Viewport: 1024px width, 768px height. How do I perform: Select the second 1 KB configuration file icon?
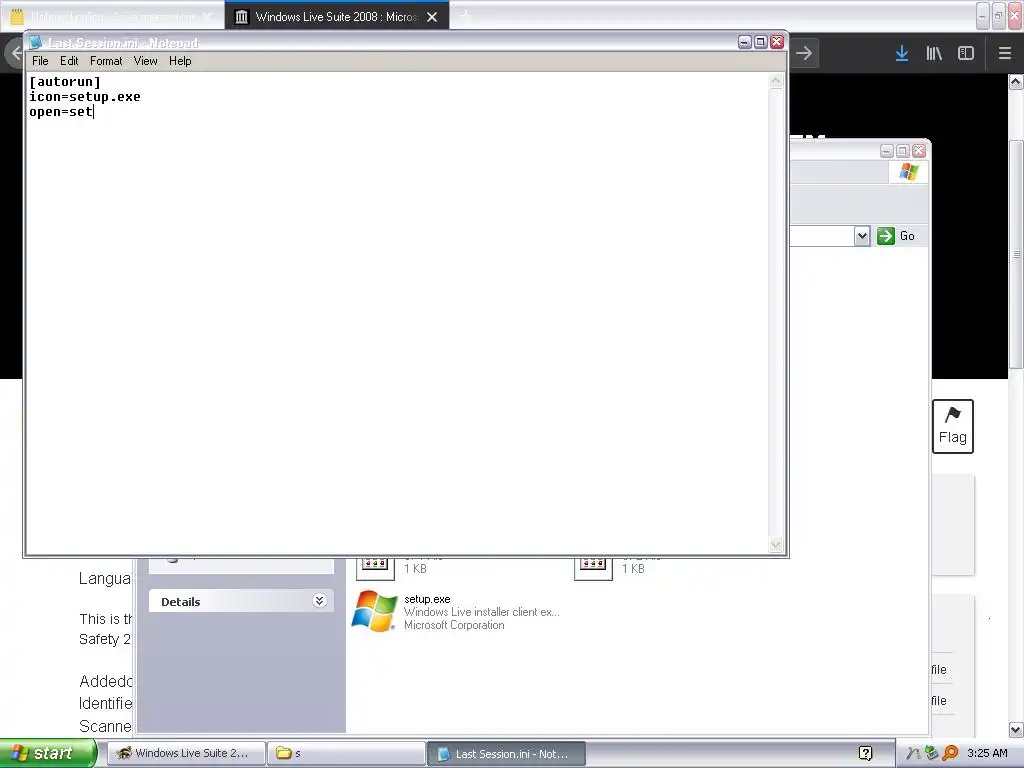tap(593, 567)
